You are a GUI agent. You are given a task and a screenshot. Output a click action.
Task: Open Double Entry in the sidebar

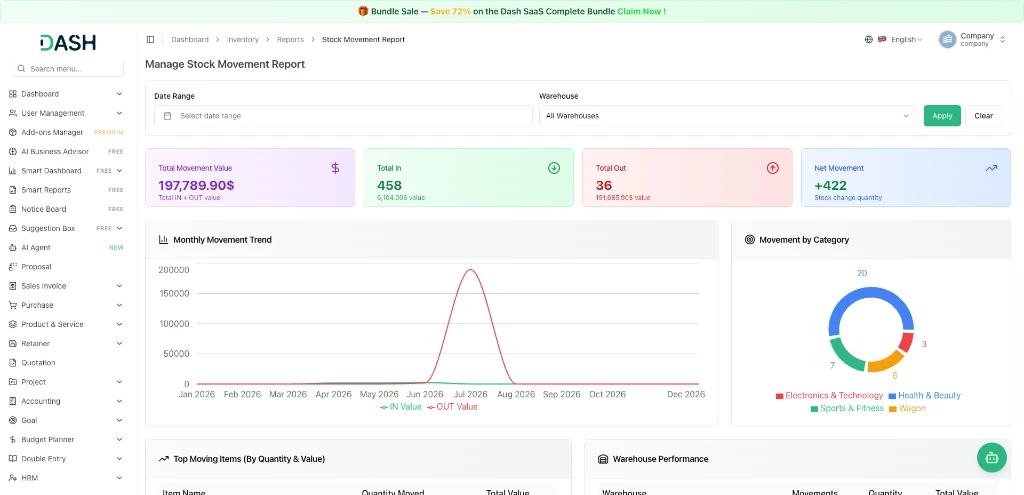tap(66, 458)
